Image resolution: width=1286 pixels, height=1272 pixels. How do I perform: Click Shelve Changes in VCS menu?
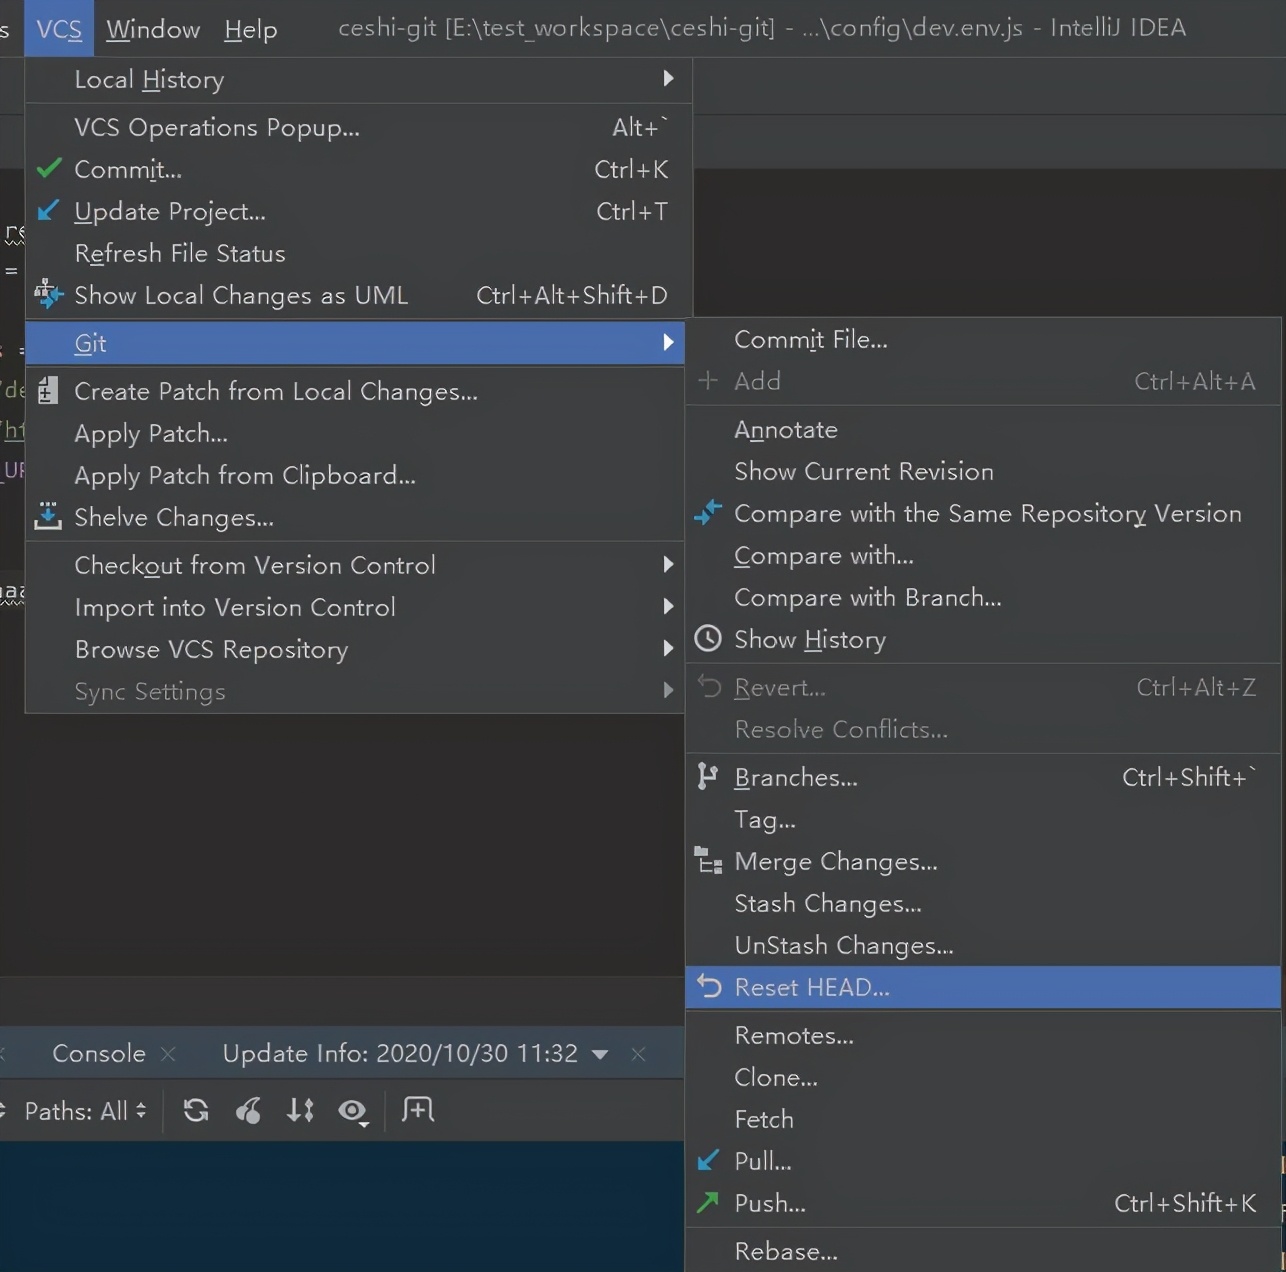click(x=173, y=518)
